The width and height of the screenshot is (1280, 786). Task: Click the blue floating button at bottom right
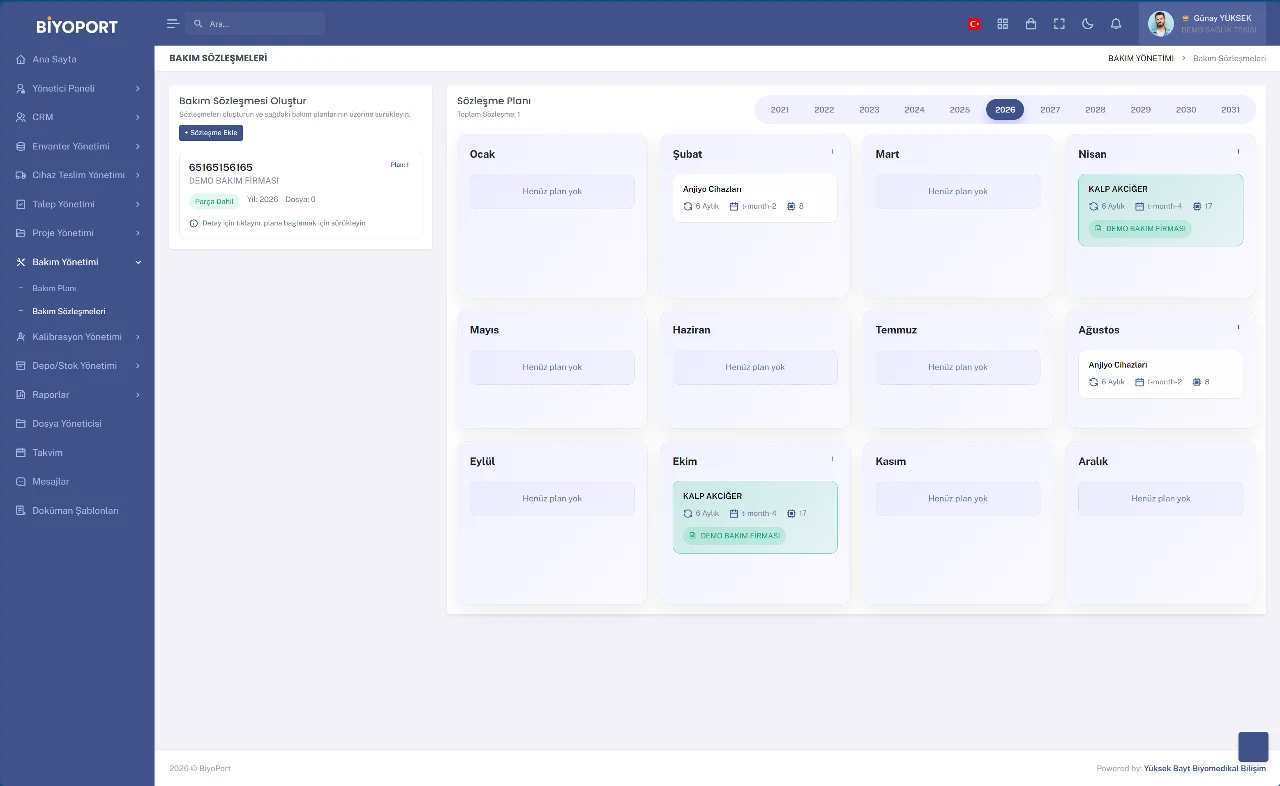pyautogui.click(x=1253, y=747)
